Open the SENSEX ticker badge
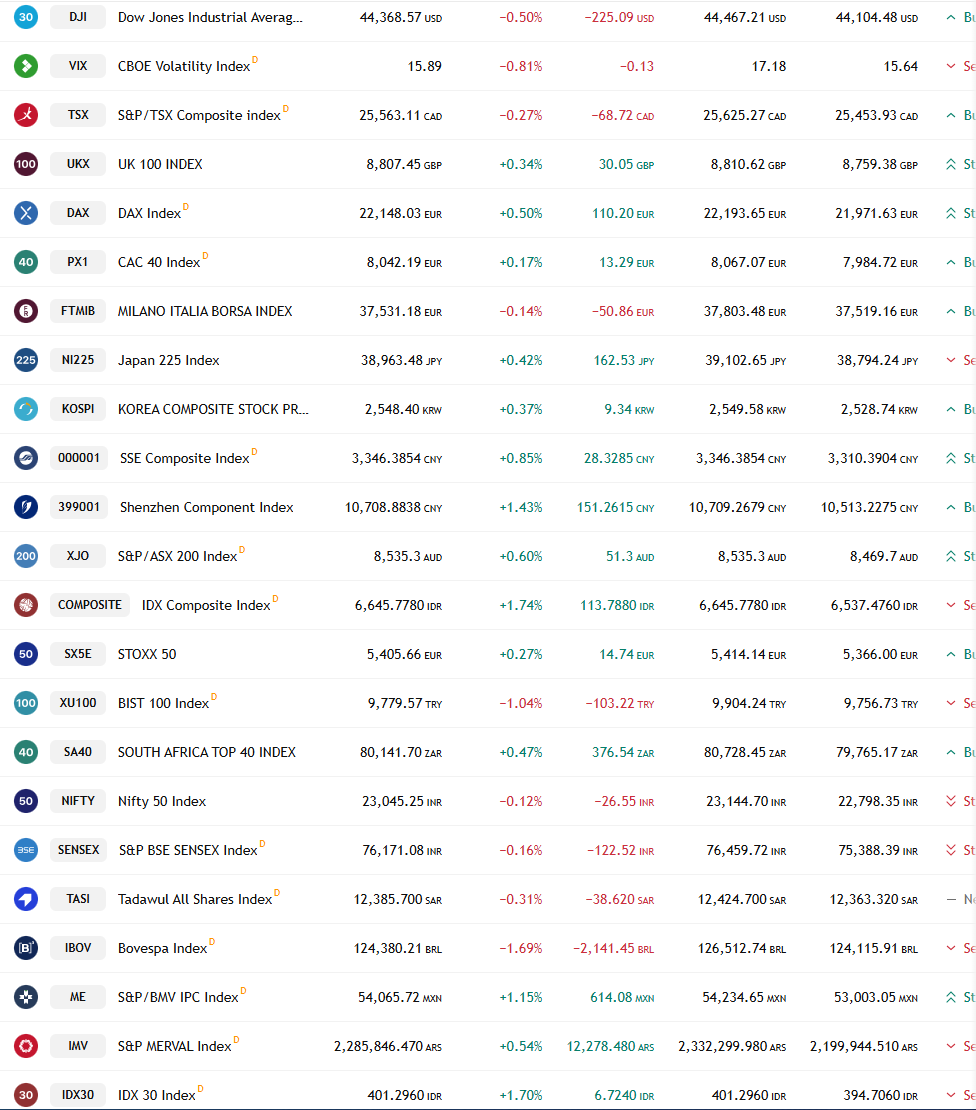The image size is (976, 1110). click(x=79, y=849)
